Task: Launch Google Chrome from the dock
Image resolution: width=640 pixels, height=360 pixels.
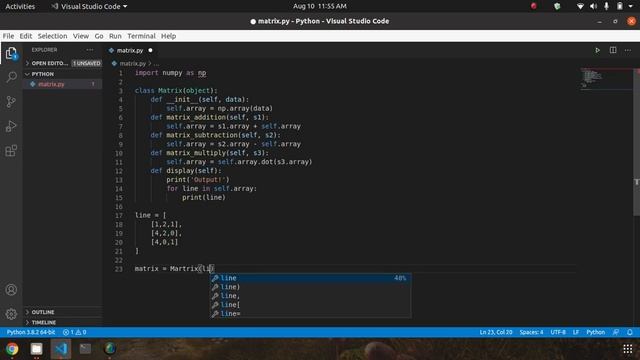Action: (x=12, y=349)
